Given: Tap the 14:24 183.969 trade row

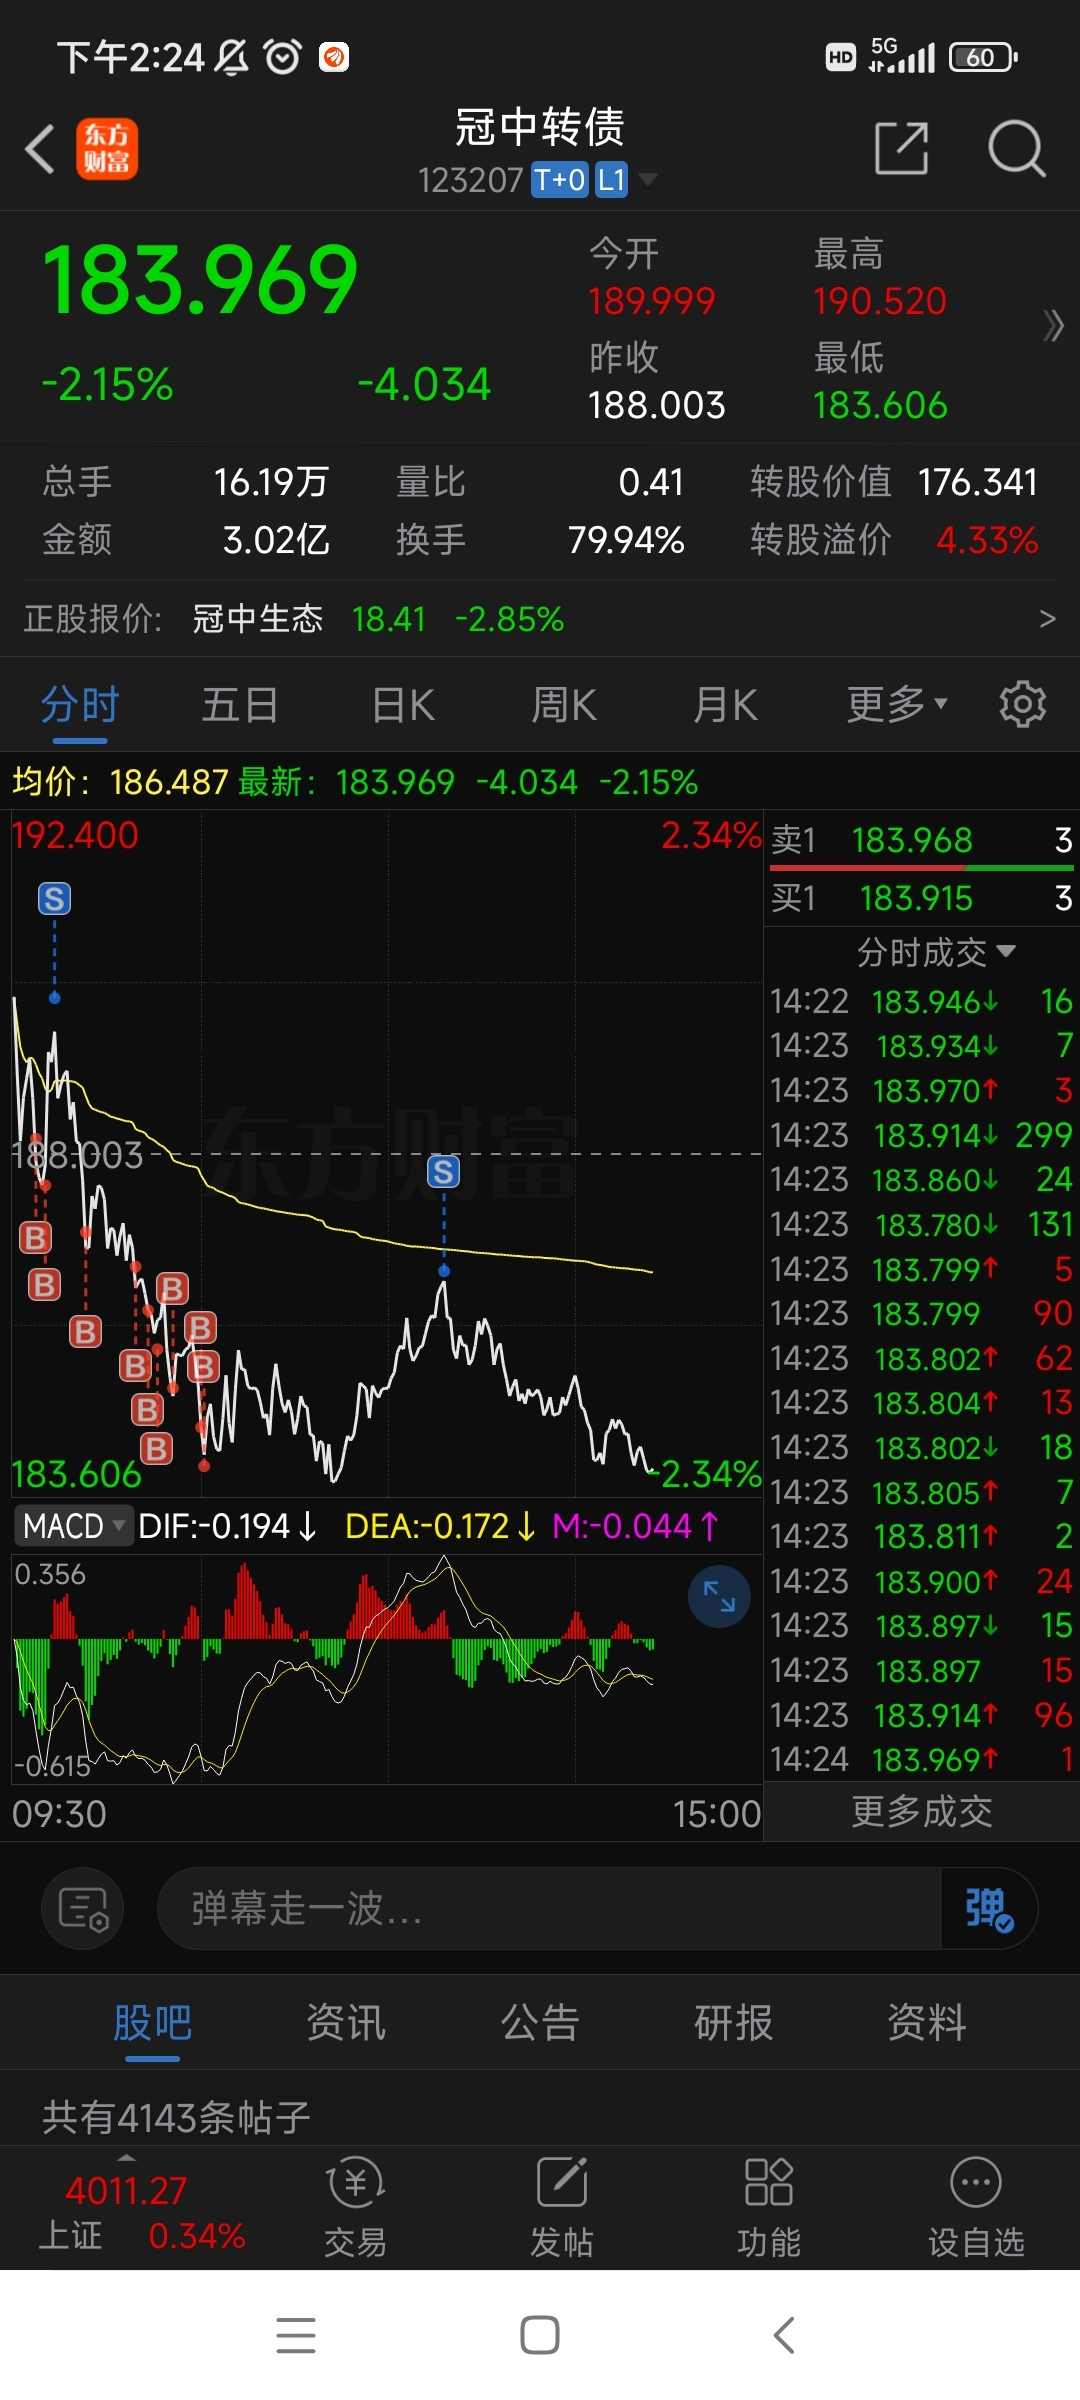Looking at the screenshot, I should tap(921, 1759).
